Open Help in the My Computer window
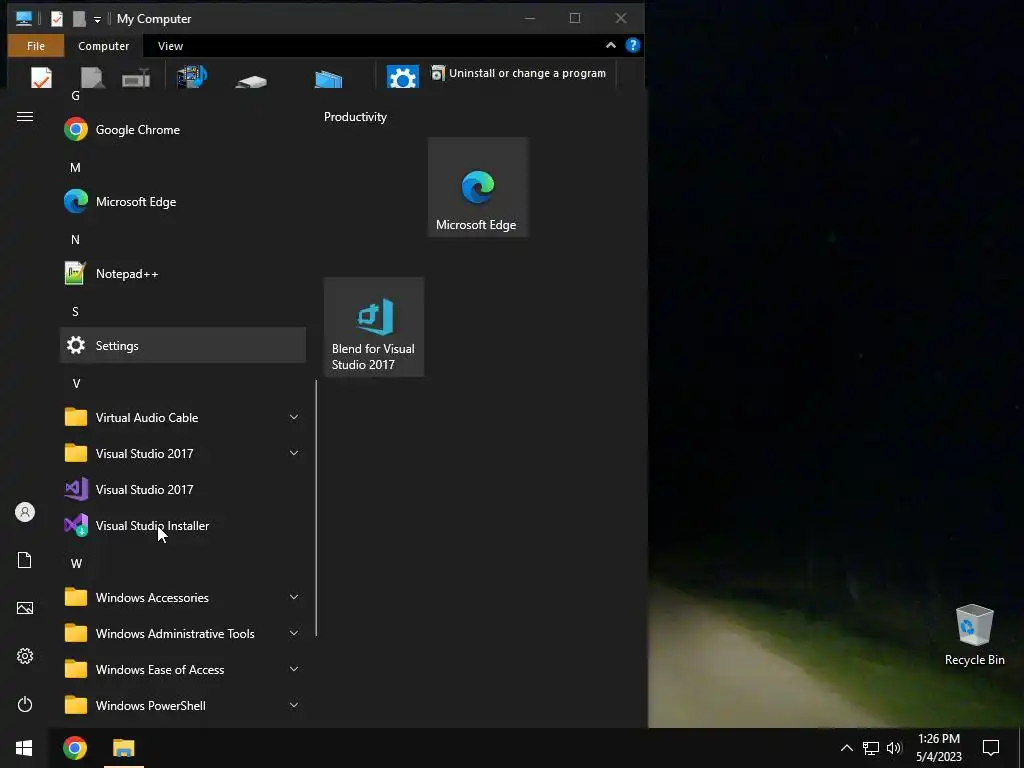Viewport: 1024px width, 768px height. (632, 45)
